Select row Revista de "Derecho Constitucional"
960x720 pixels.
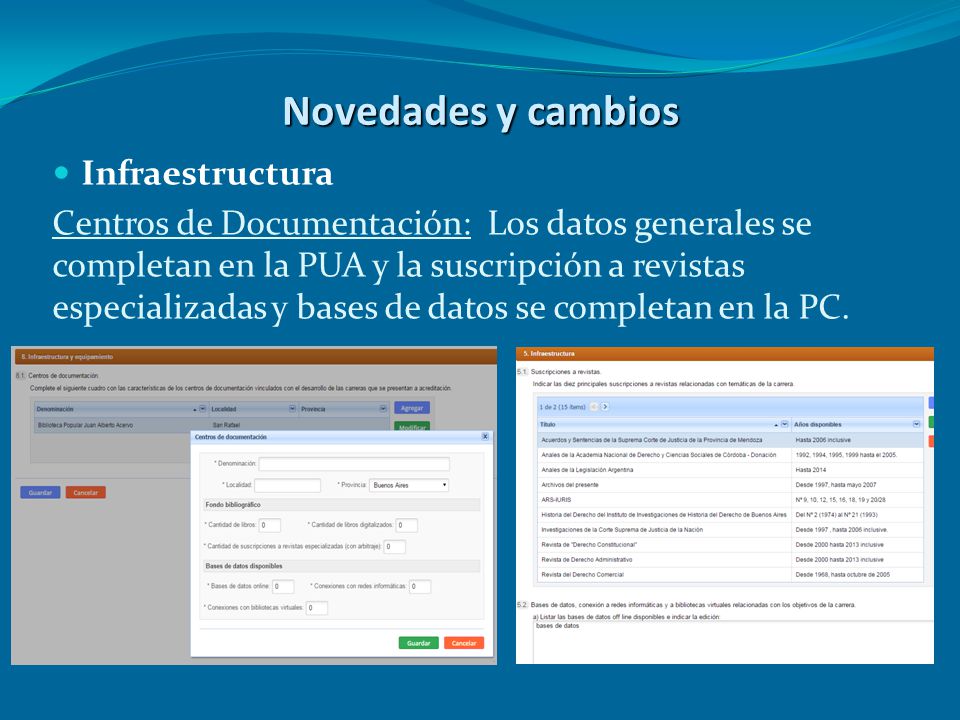click(x=730, y=545)
